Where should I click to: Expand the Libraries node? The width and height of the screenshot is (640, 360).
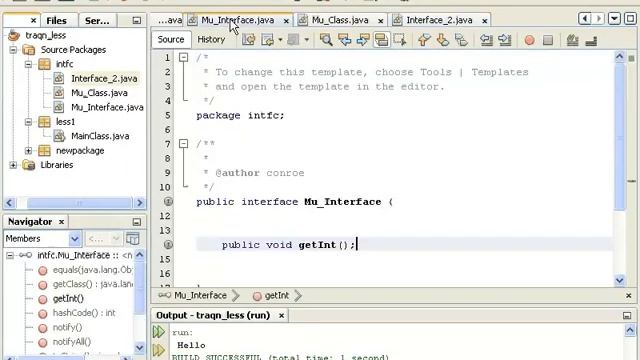click(x=13, y=165)
